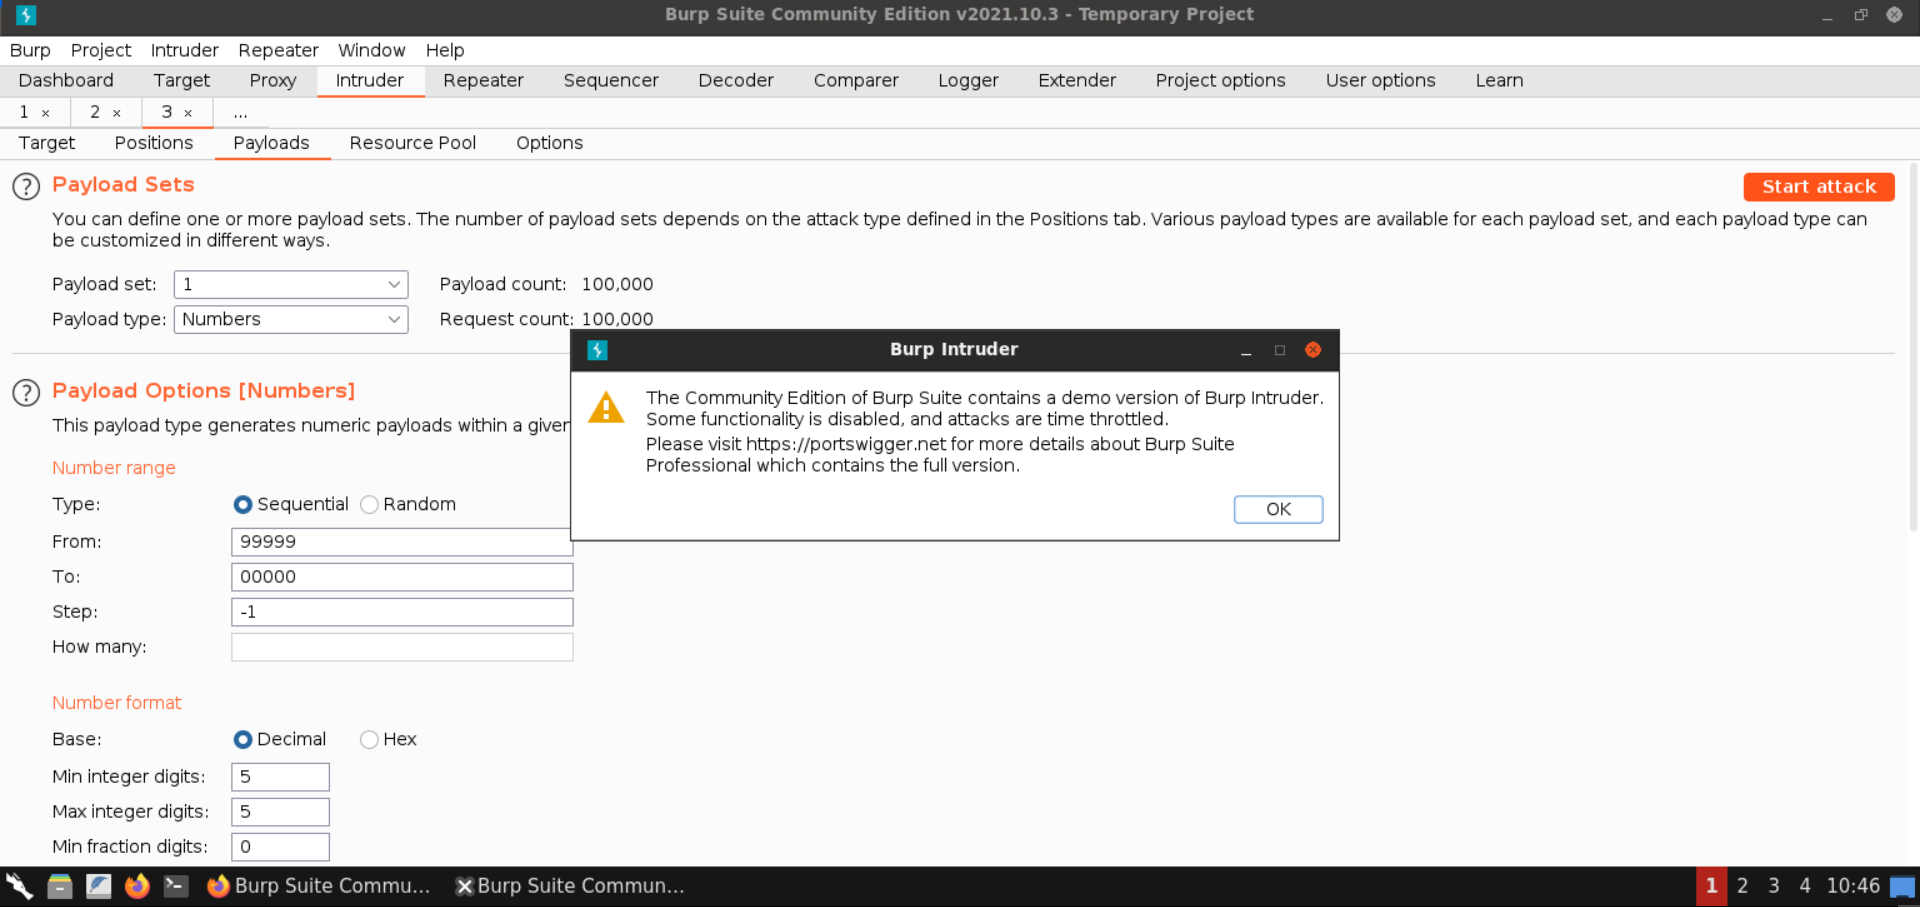Click the vertical scrollbar on the right edge

(x=1912, y=350)
